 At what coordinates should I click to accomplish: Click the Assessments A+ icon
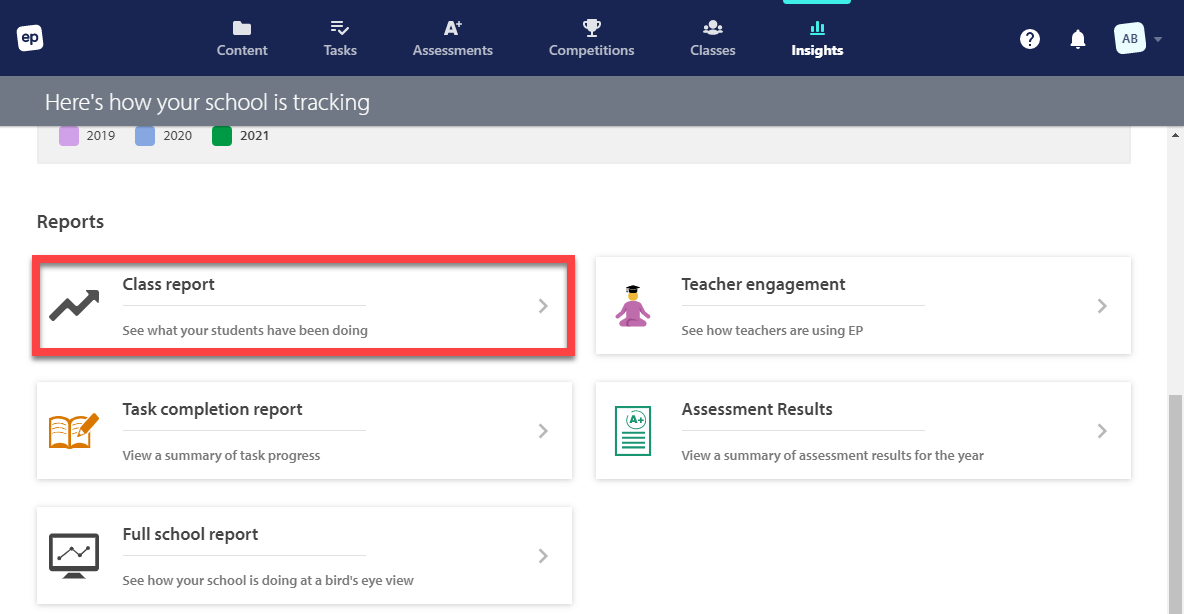(452, 28)
